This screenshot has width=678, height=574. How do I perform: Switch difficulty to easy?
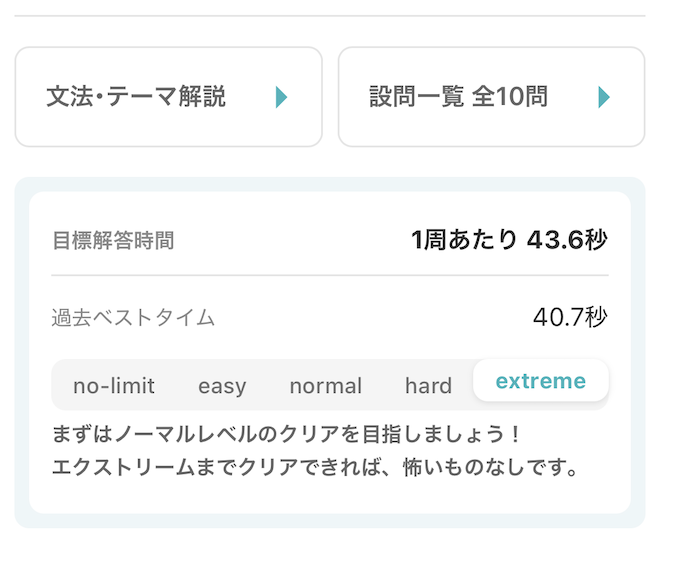222,386
